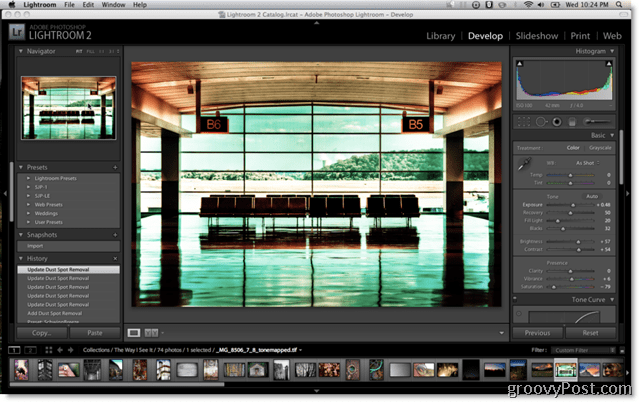Create a new snapshot with plus
This screenshot has width=639, height=402.
[x=115, y=235]
